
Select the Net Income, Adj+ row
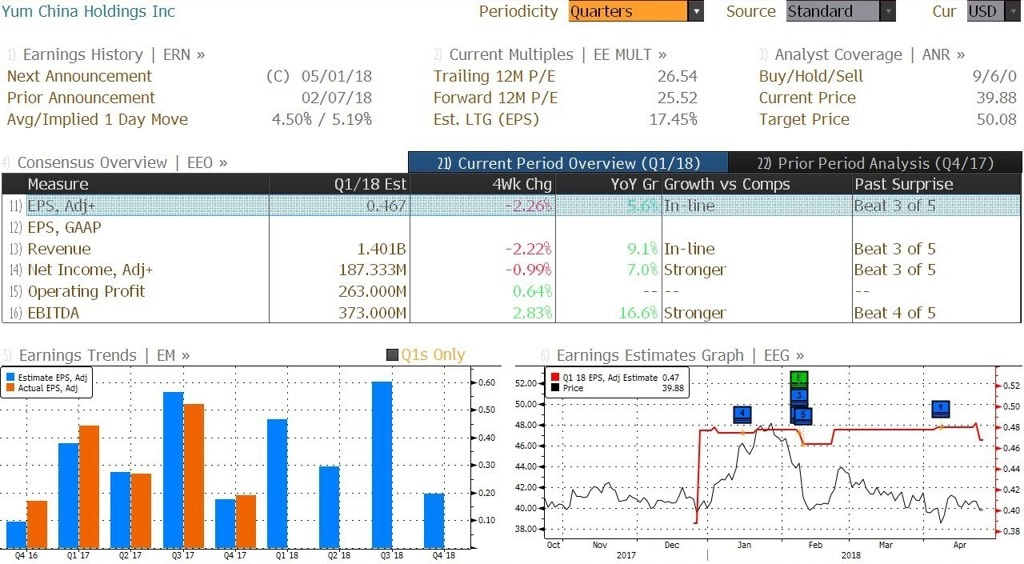[x=511, y=270]
